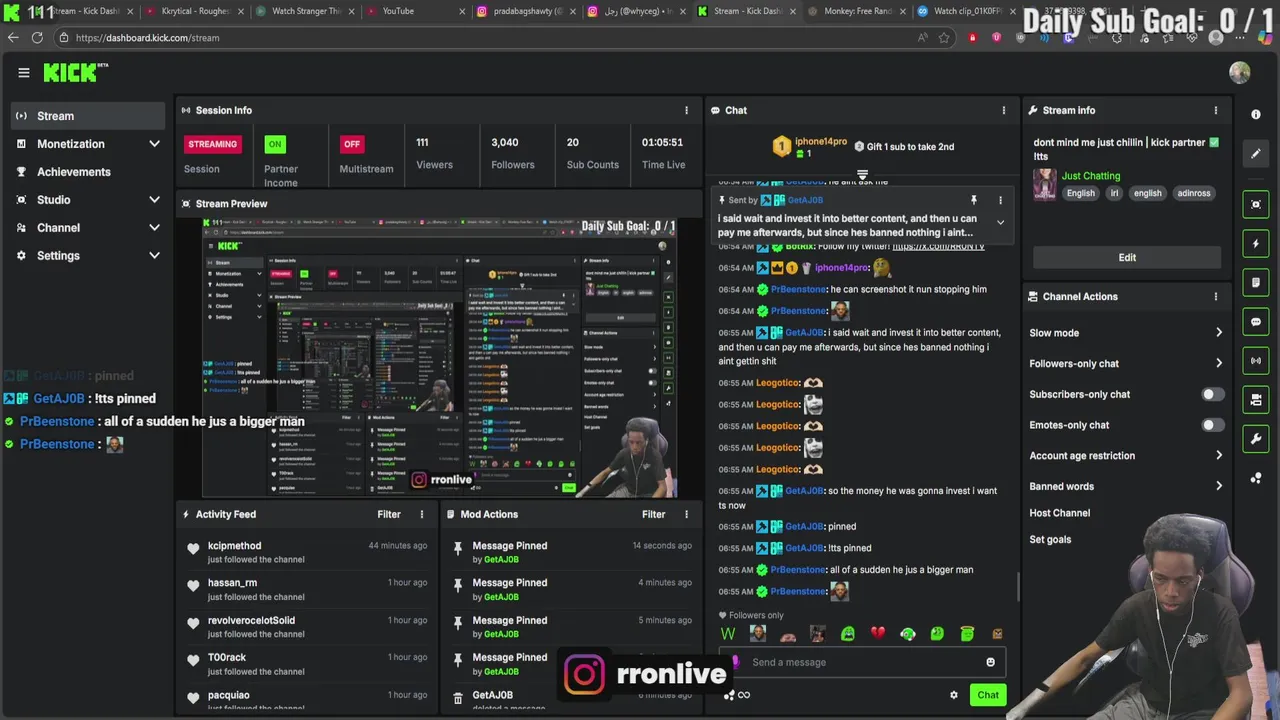Go back in the browser
The image size is (1280, 720).
click(x=13, y=38)
